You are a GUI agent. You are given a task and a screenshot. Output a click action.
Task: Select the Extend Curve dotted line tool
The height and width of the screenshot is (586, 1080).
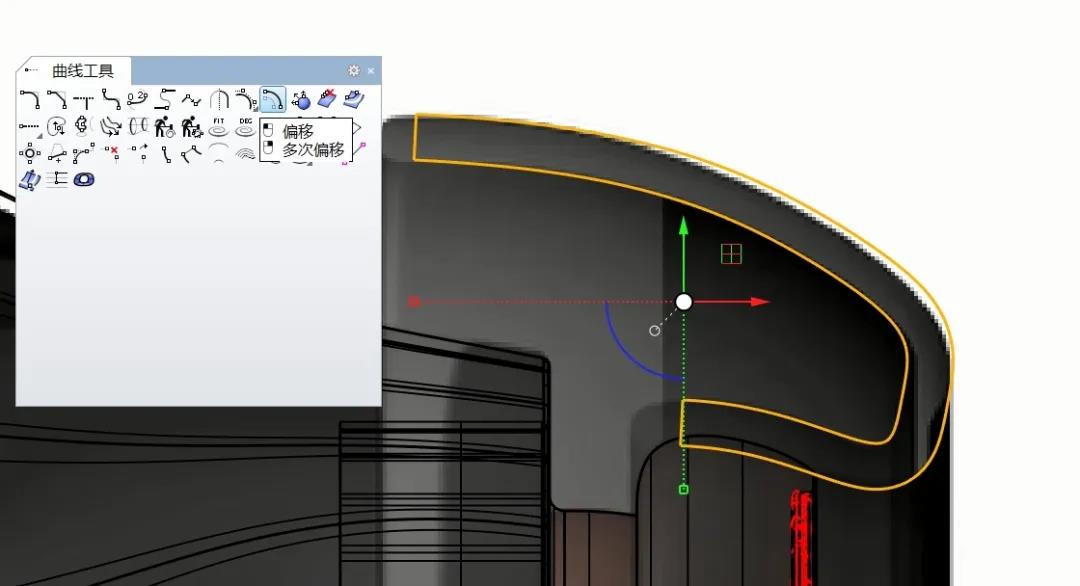click(30, 127)
